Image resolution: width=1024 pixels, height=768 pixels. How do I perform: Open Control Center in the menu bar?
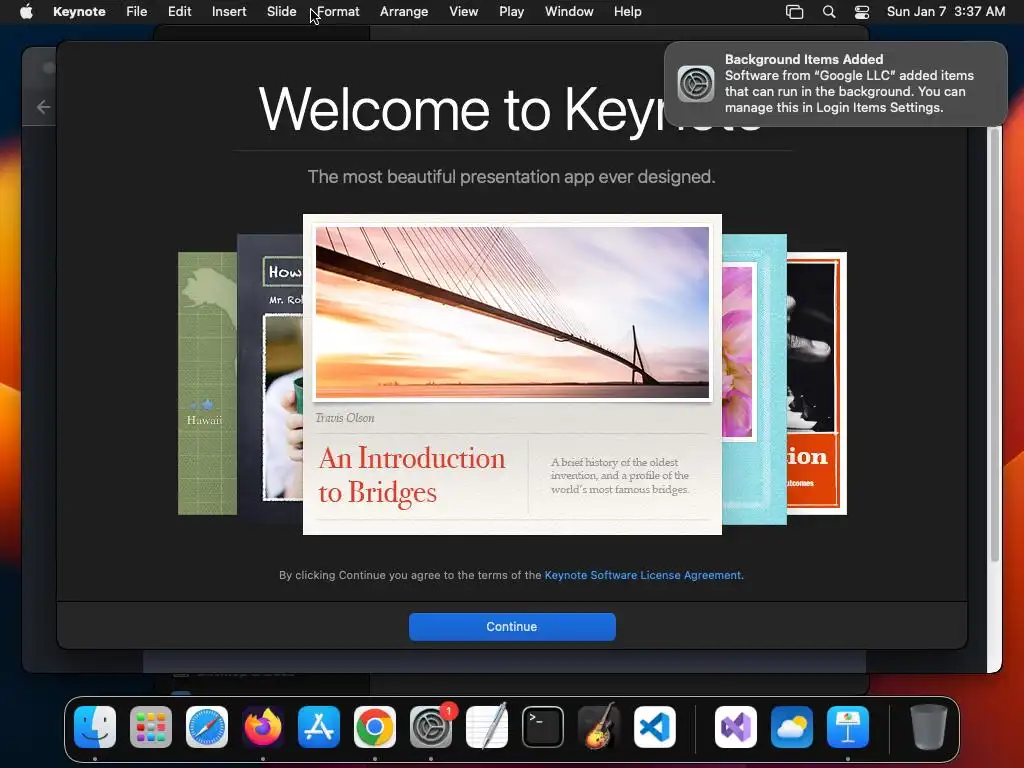[862, 12]
